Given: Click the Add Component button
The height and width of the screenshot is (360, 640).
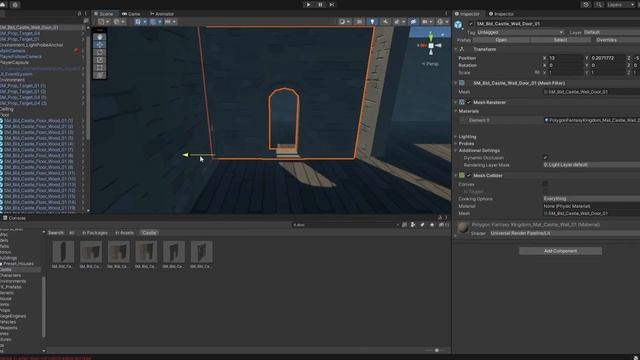Looking at the screenshot, I should [x=560, y=251].
